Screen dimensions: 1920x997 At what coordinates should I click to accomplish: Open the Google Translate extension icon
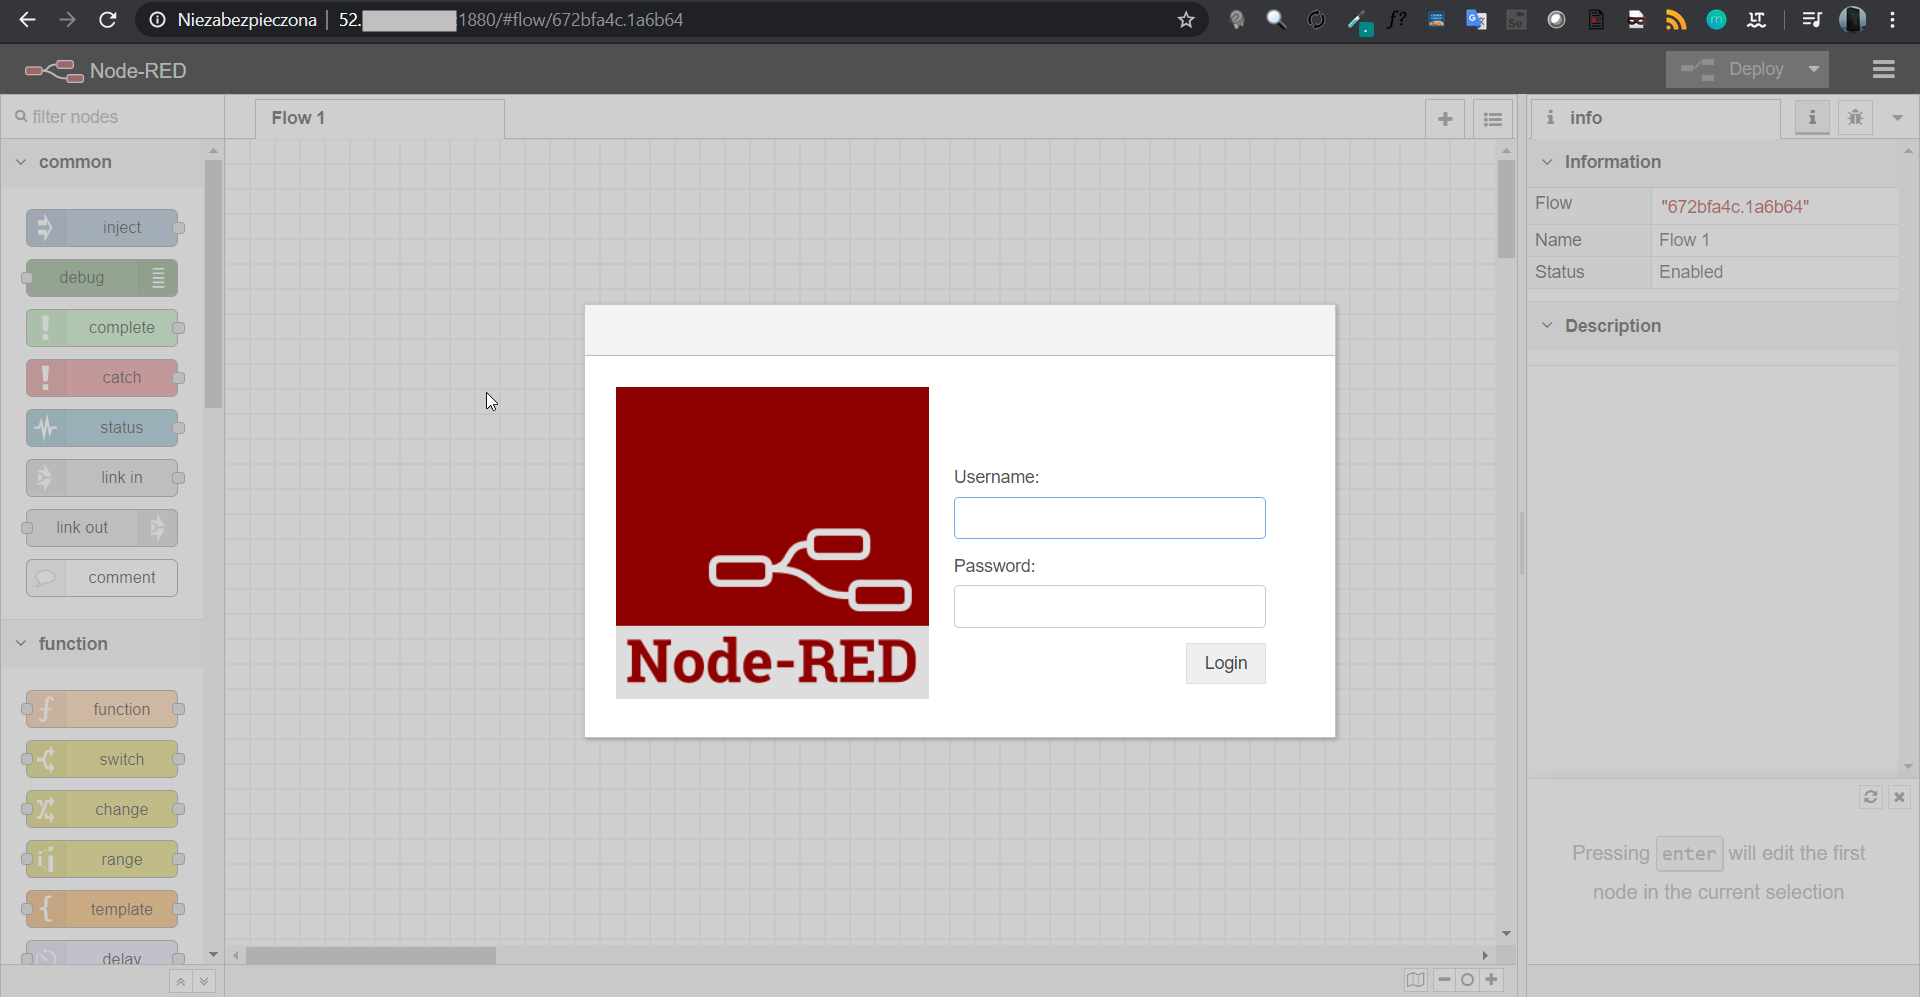point(1476,20)
